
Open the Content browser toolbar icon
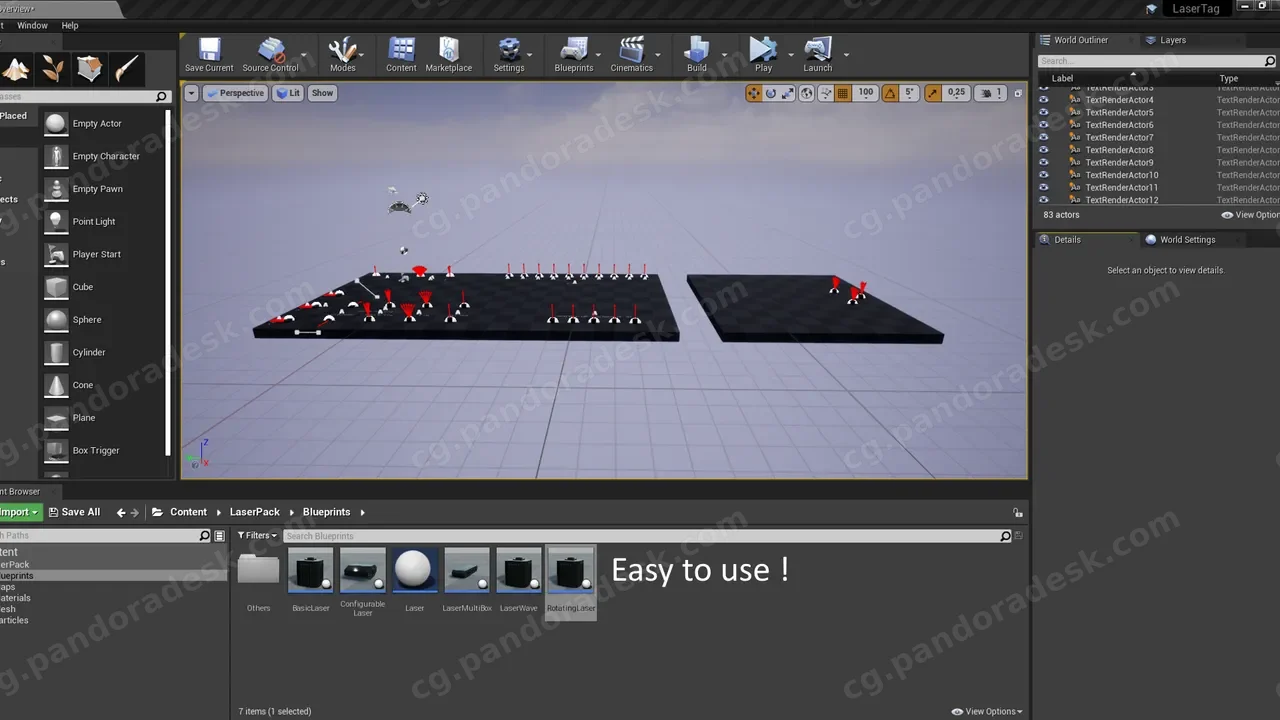click(x=401, y=54)
